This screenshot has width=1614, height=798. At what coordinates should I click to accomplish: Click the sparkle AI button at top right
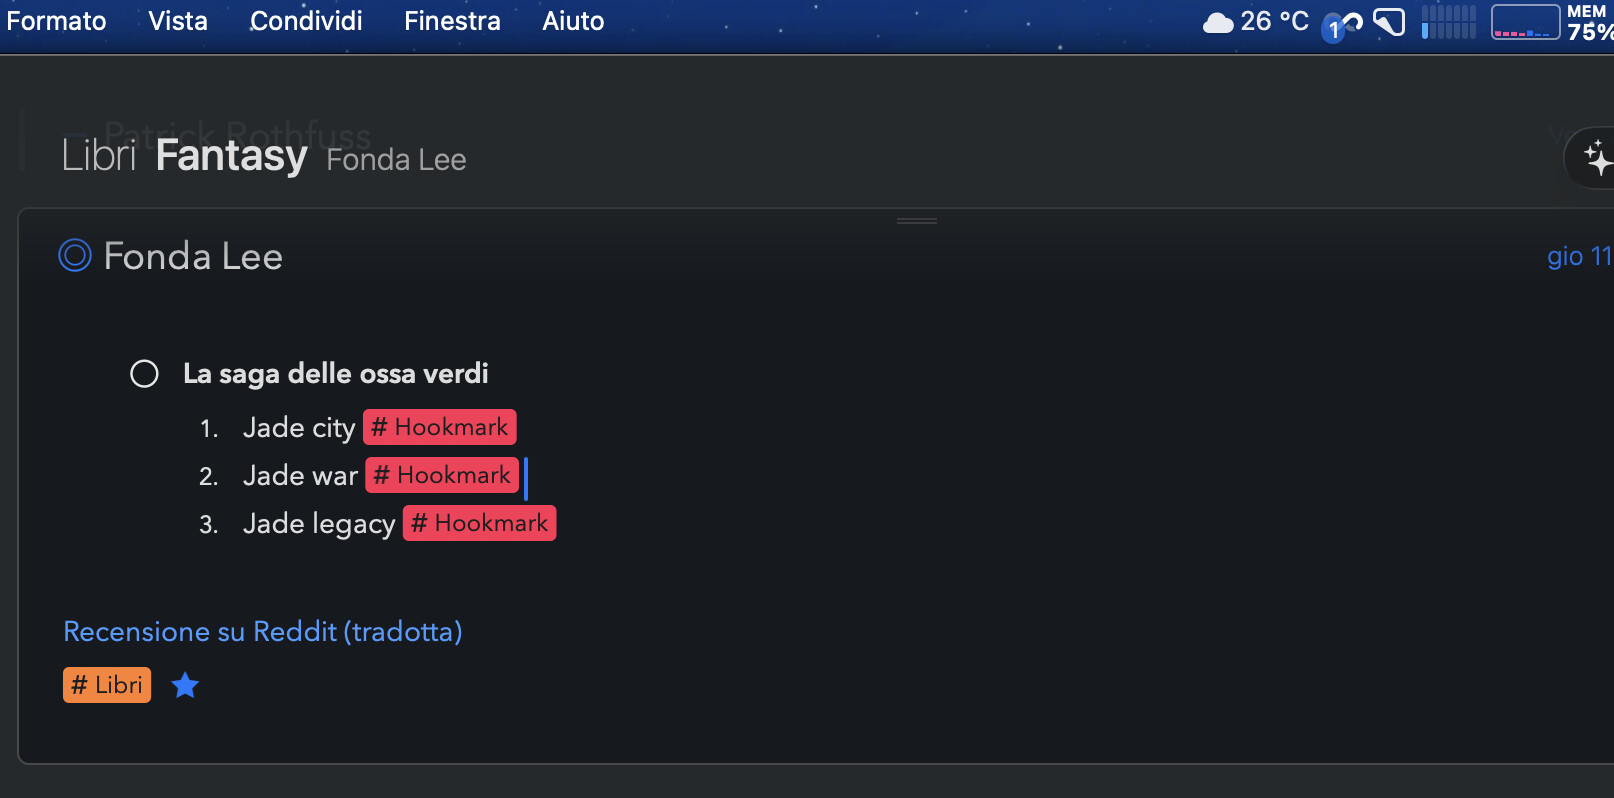coord(1596,157)
